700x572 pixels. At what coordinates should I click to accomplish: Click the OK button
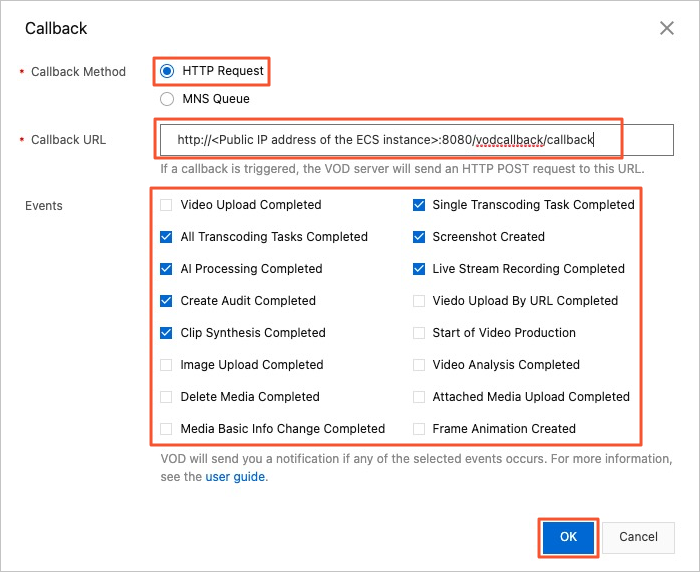click(568, 537)
